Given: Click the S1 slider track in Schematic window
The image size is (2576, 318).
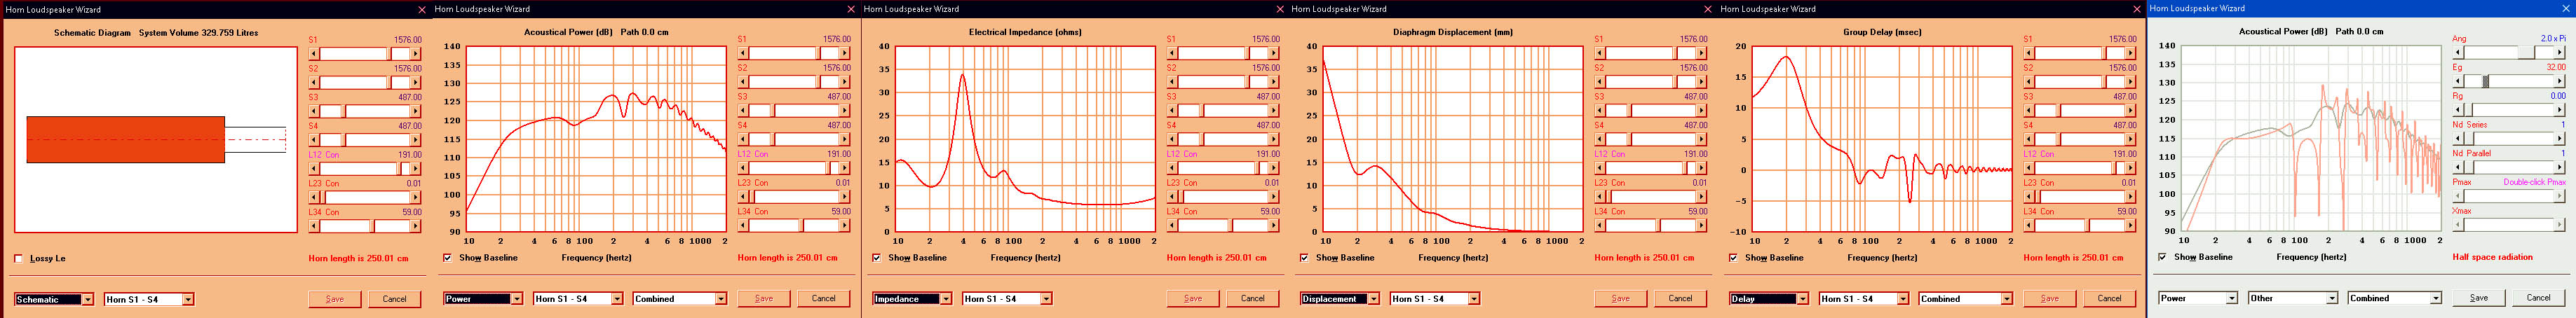Looking at the screenshot, I should pyautogui.click(x=365, y=54).
